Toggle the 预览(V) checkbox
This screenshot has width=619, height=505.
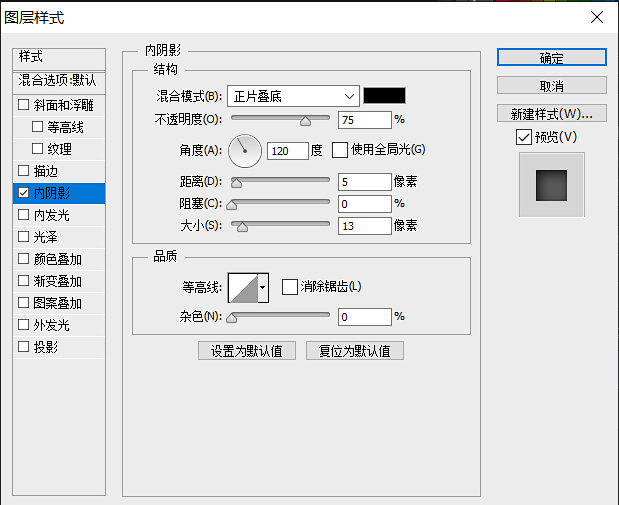(x=523, y=137)
